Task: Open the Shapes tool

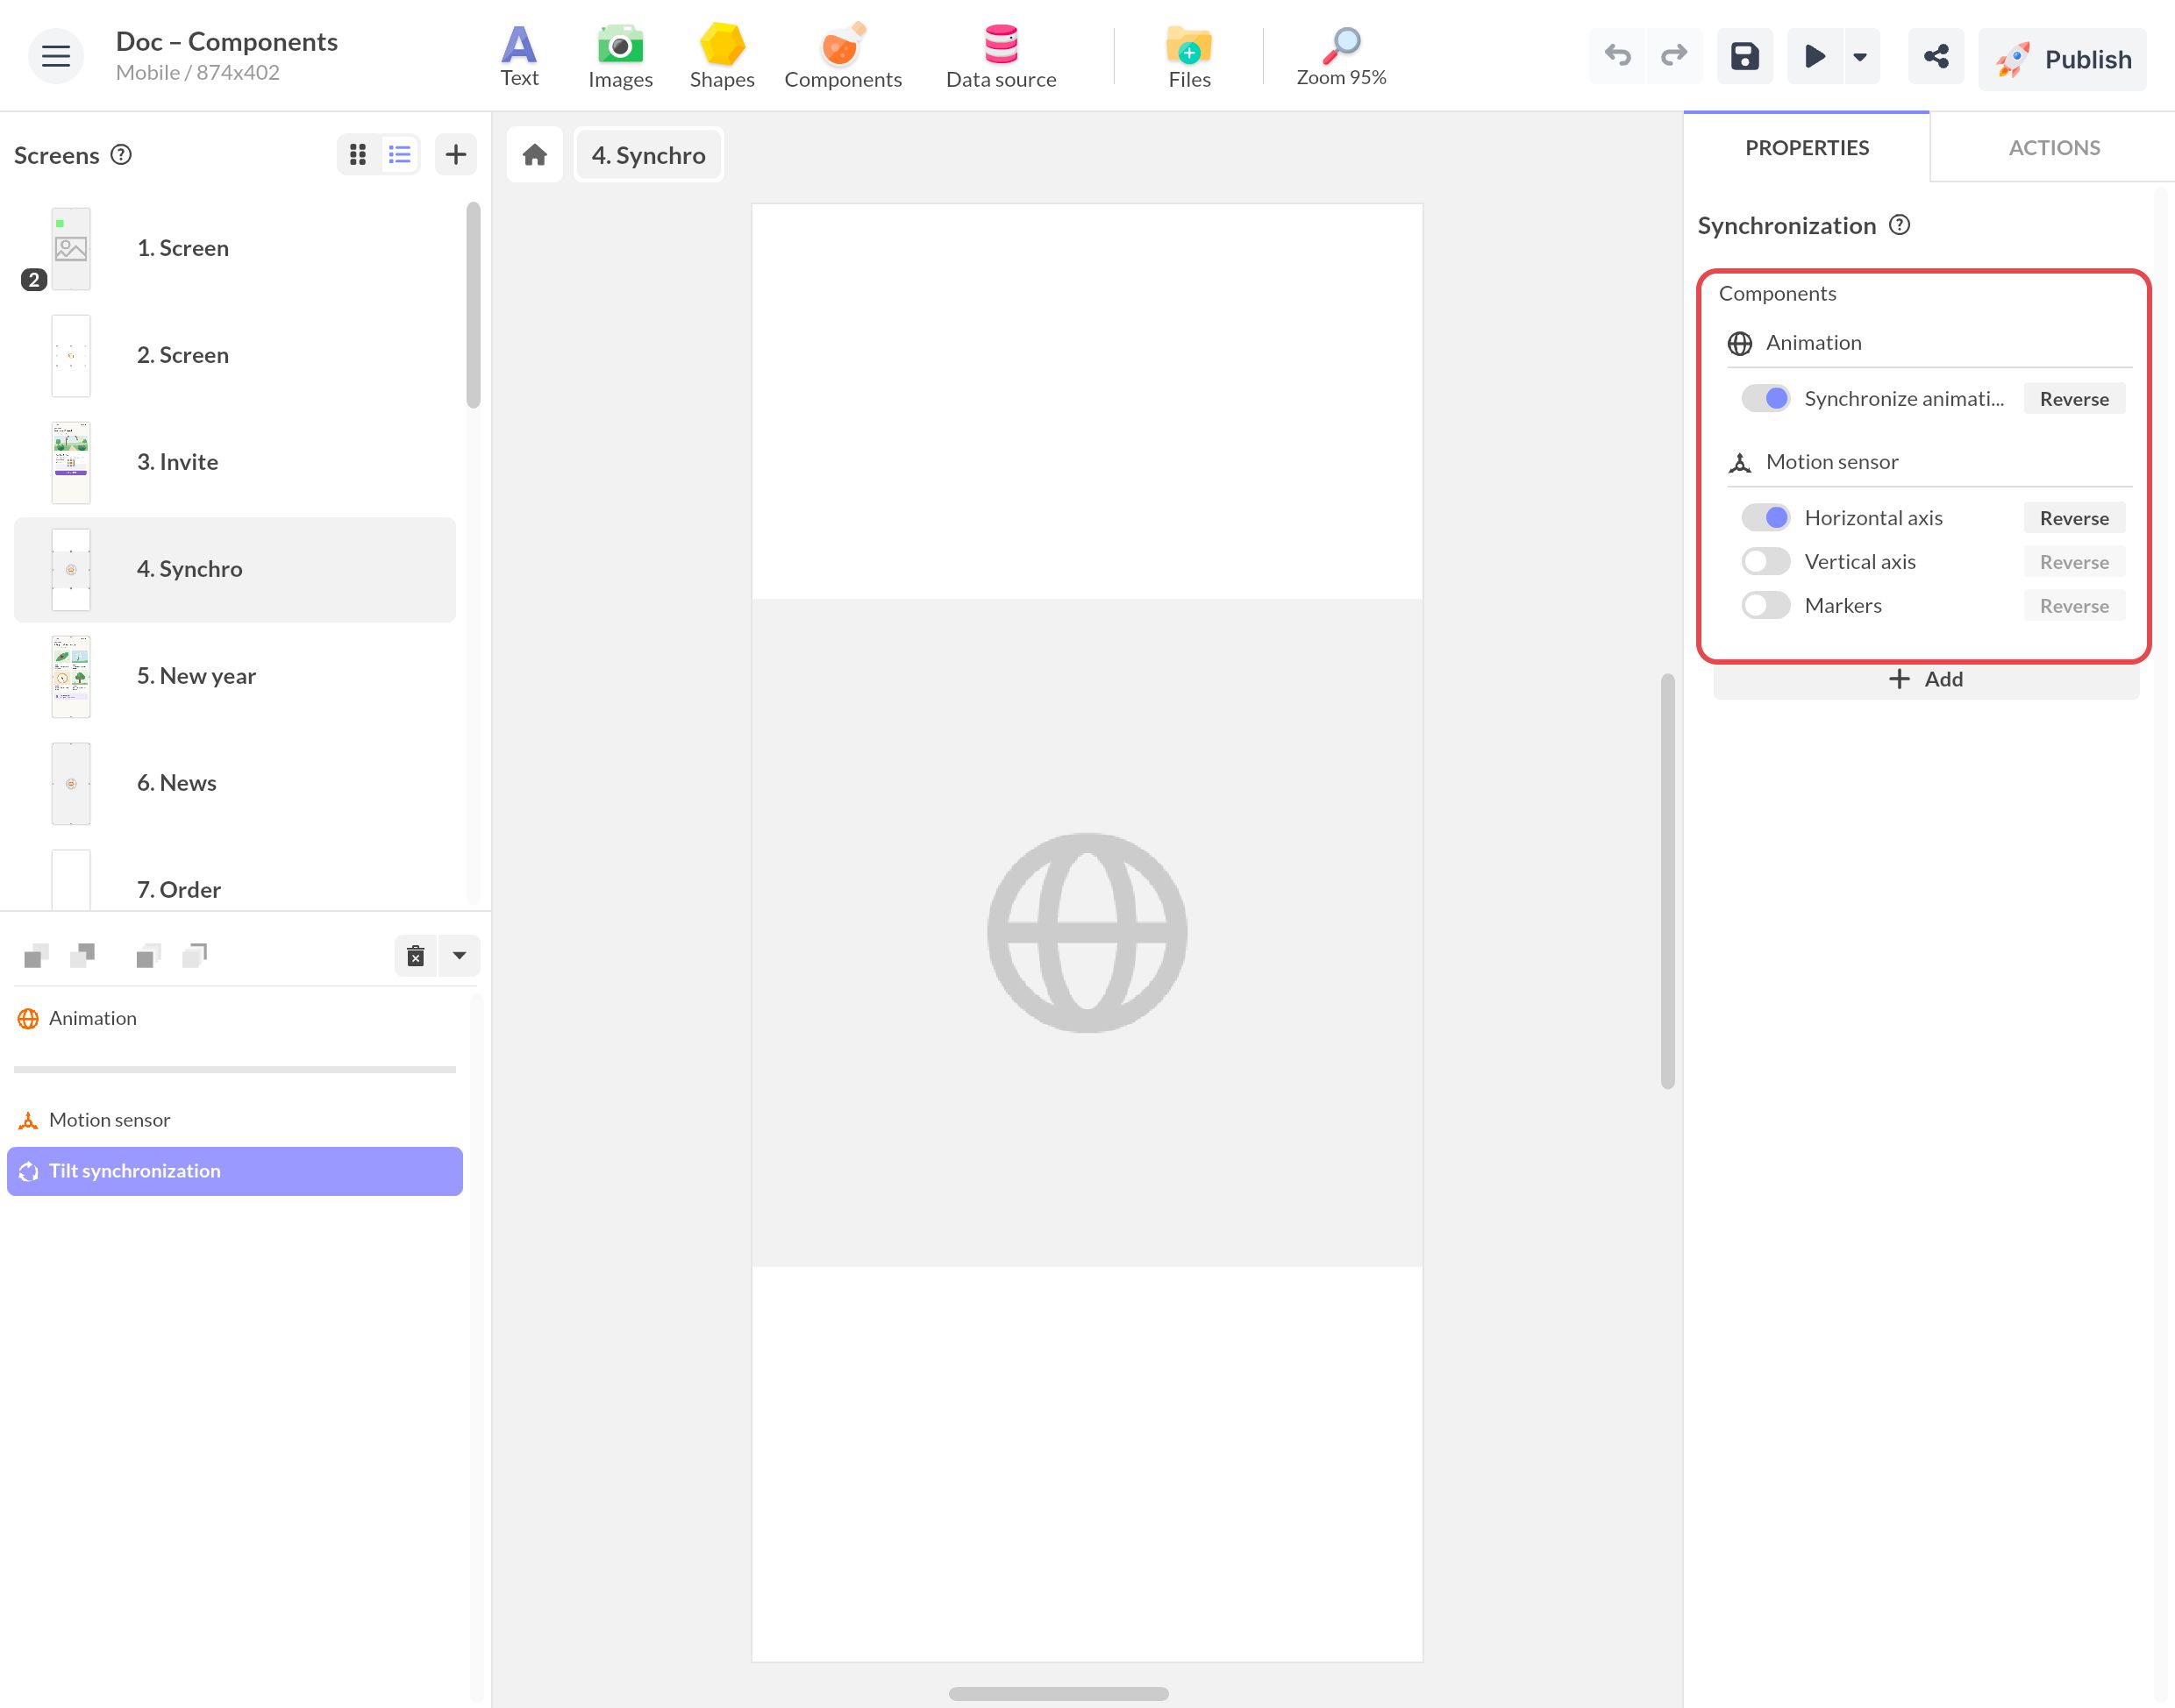Action: tap(722, 56)
